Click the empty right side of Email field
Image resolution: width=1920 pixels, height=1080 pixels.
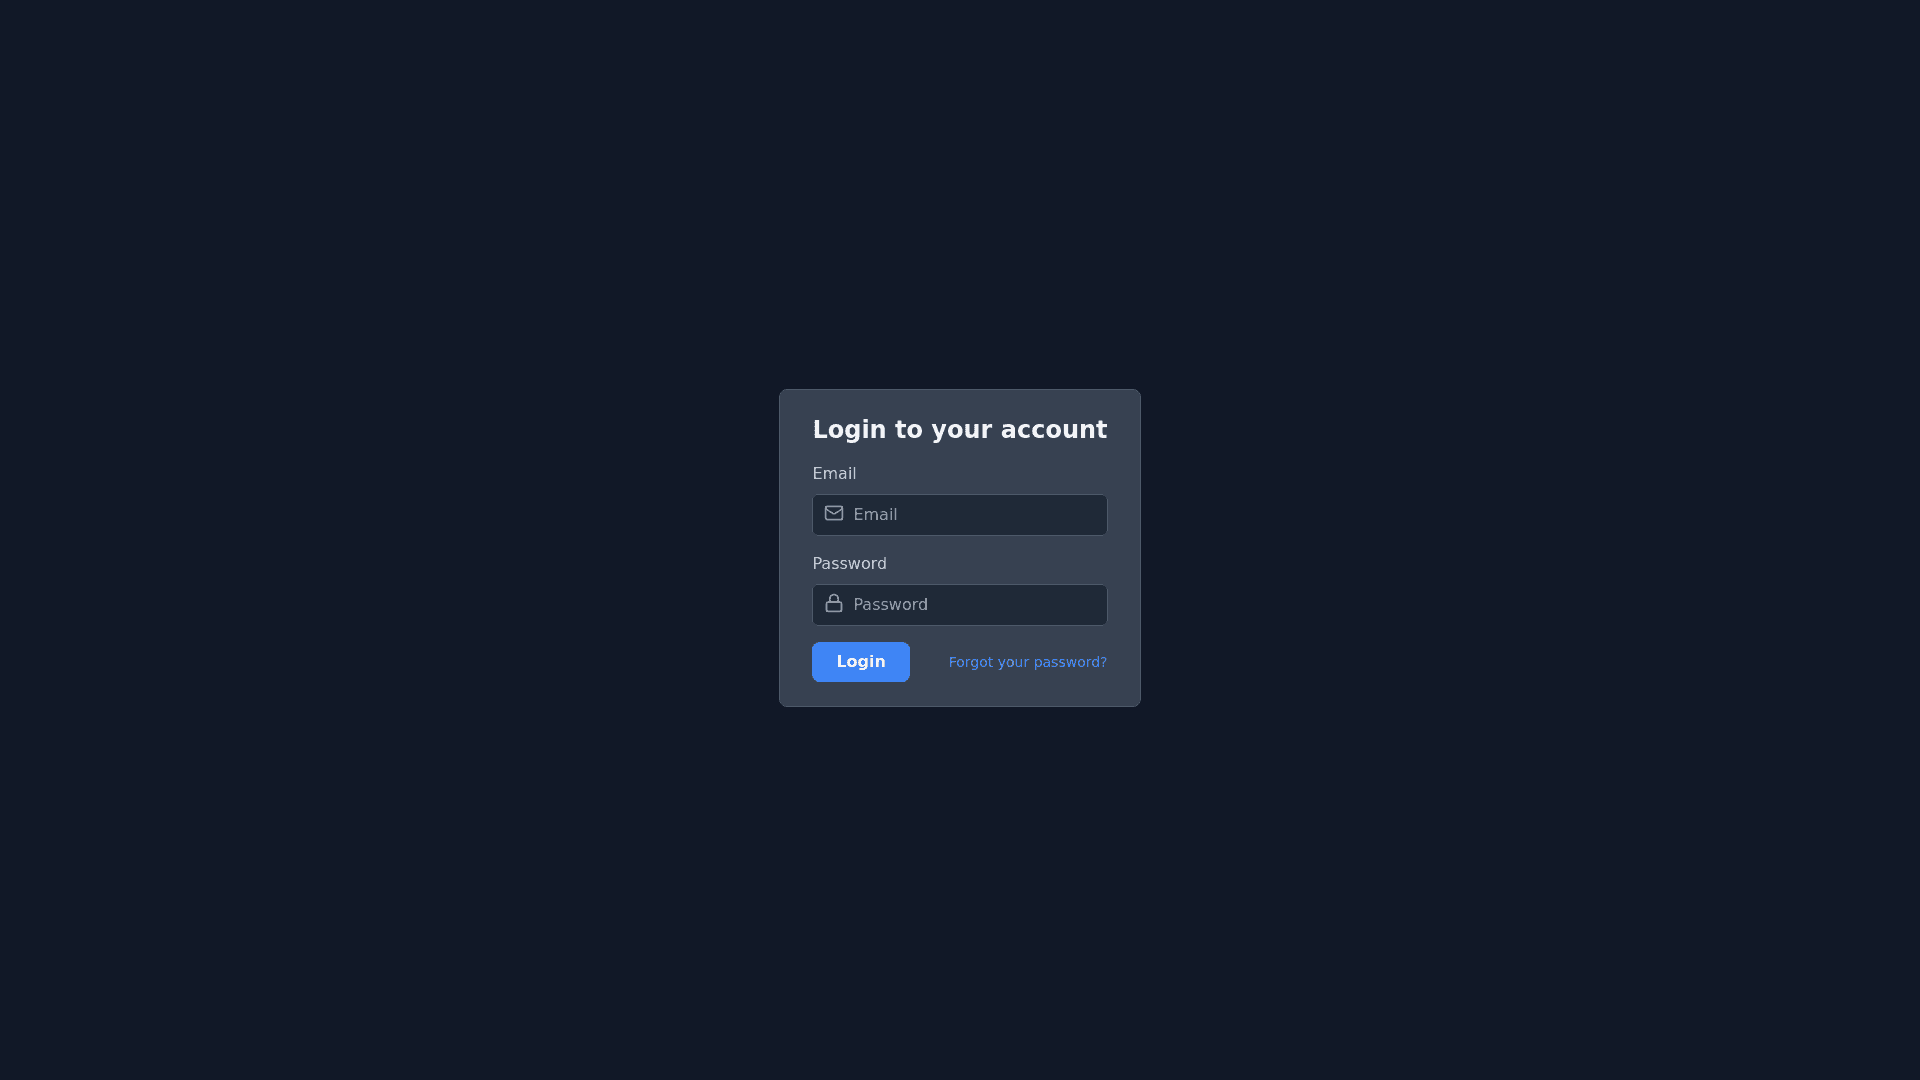[1040, 515]
